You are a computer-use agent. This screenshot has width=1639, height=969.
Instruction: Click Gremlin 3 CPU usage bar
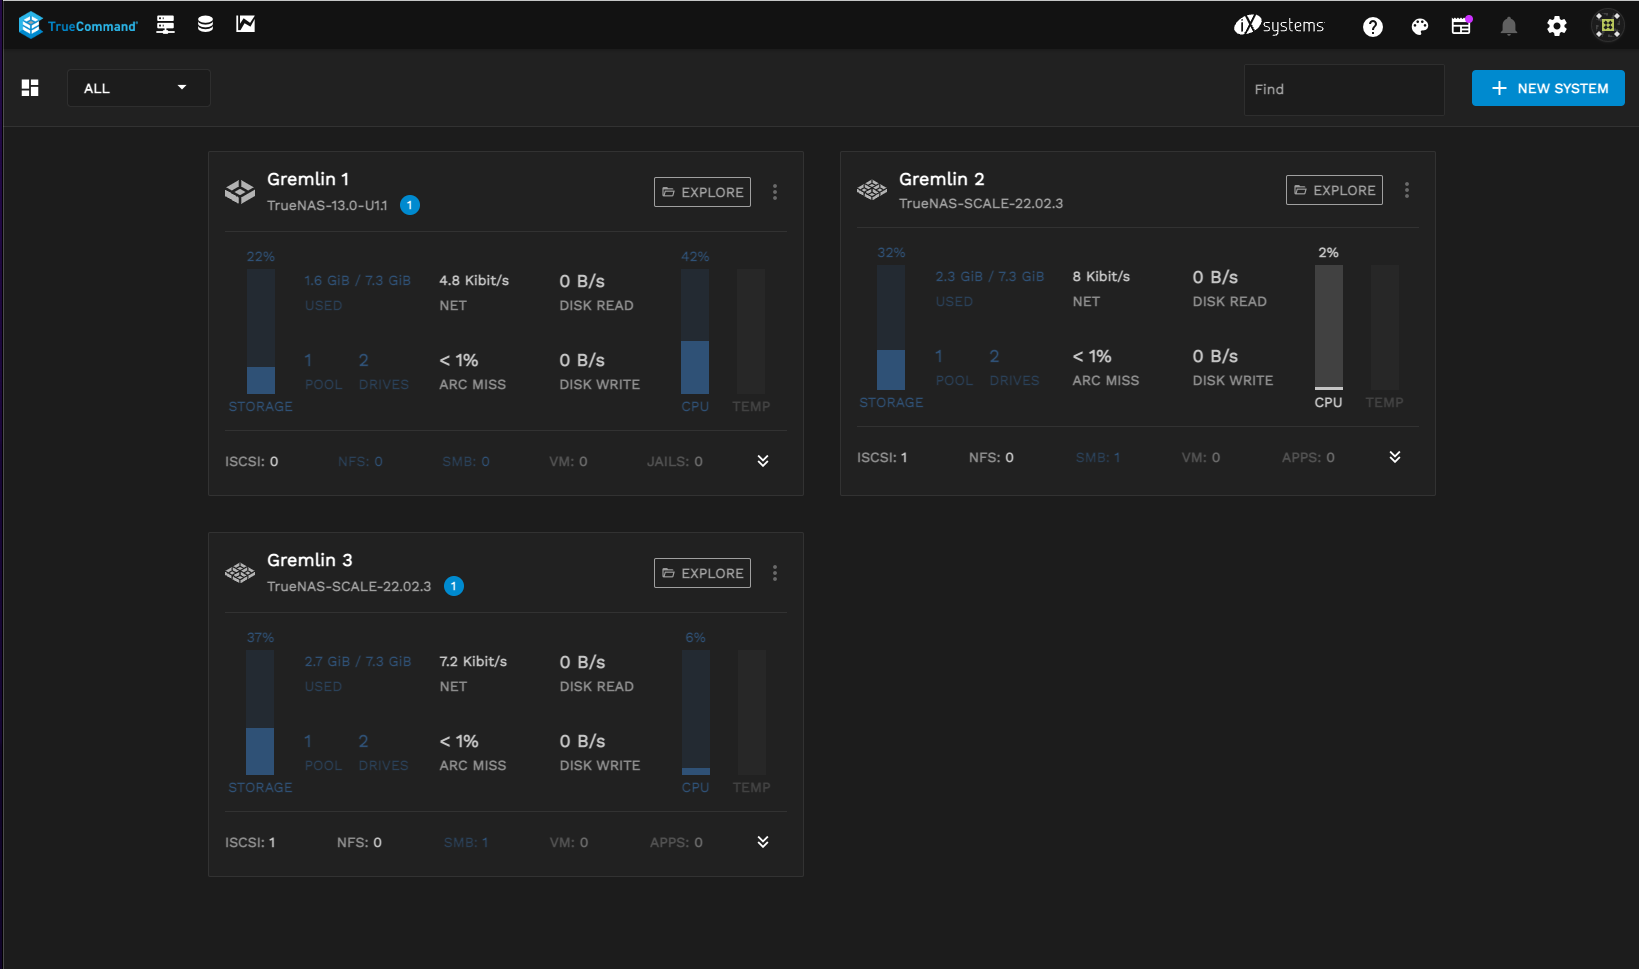(x=696, y=712)
